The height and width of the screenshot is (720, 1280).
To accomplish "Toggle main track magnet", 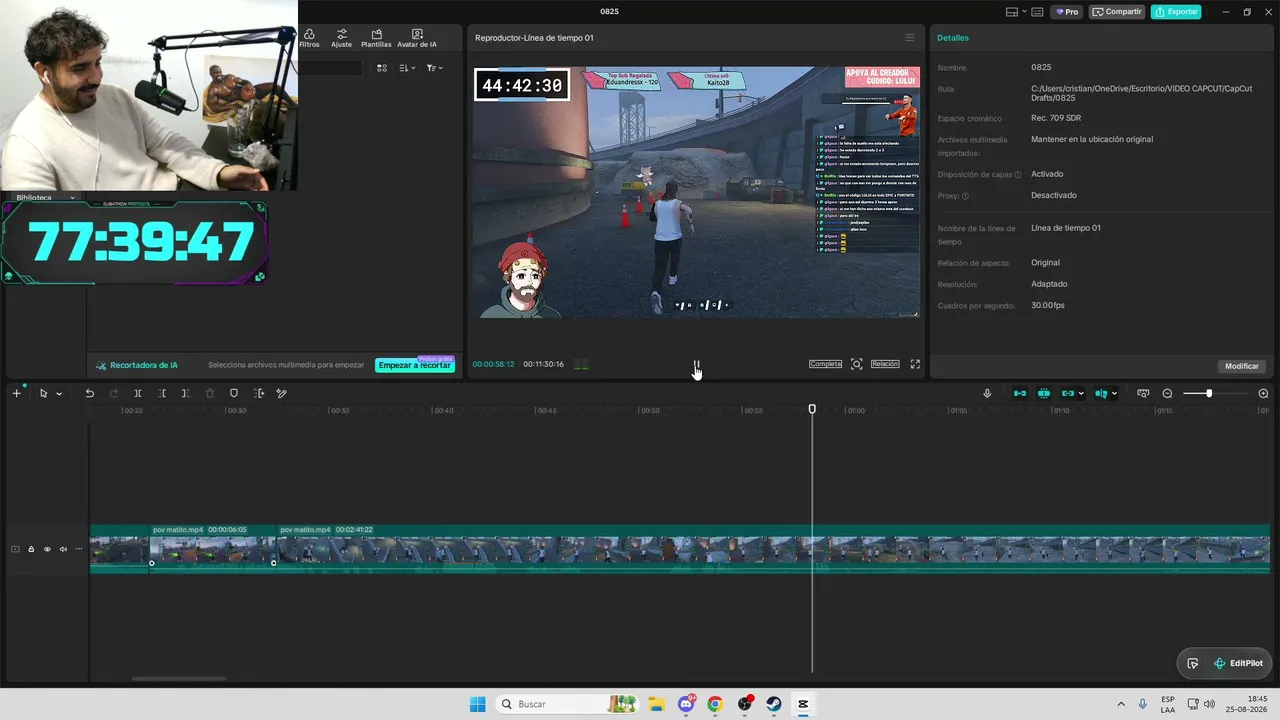I will pyautogui.click(x=1020, y=394).
